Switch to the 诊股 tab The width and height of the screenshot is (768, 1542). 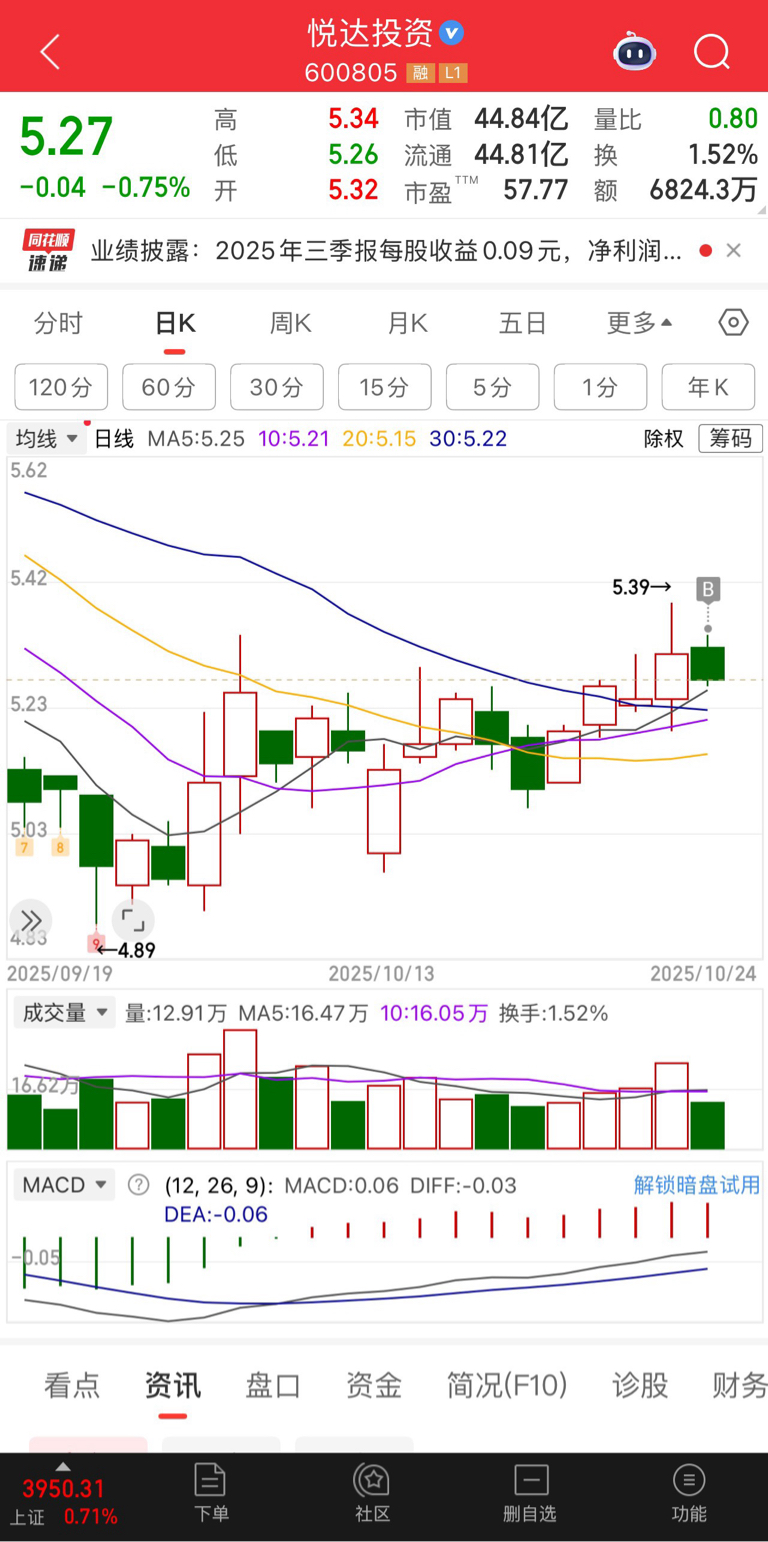coord(640,1385)
